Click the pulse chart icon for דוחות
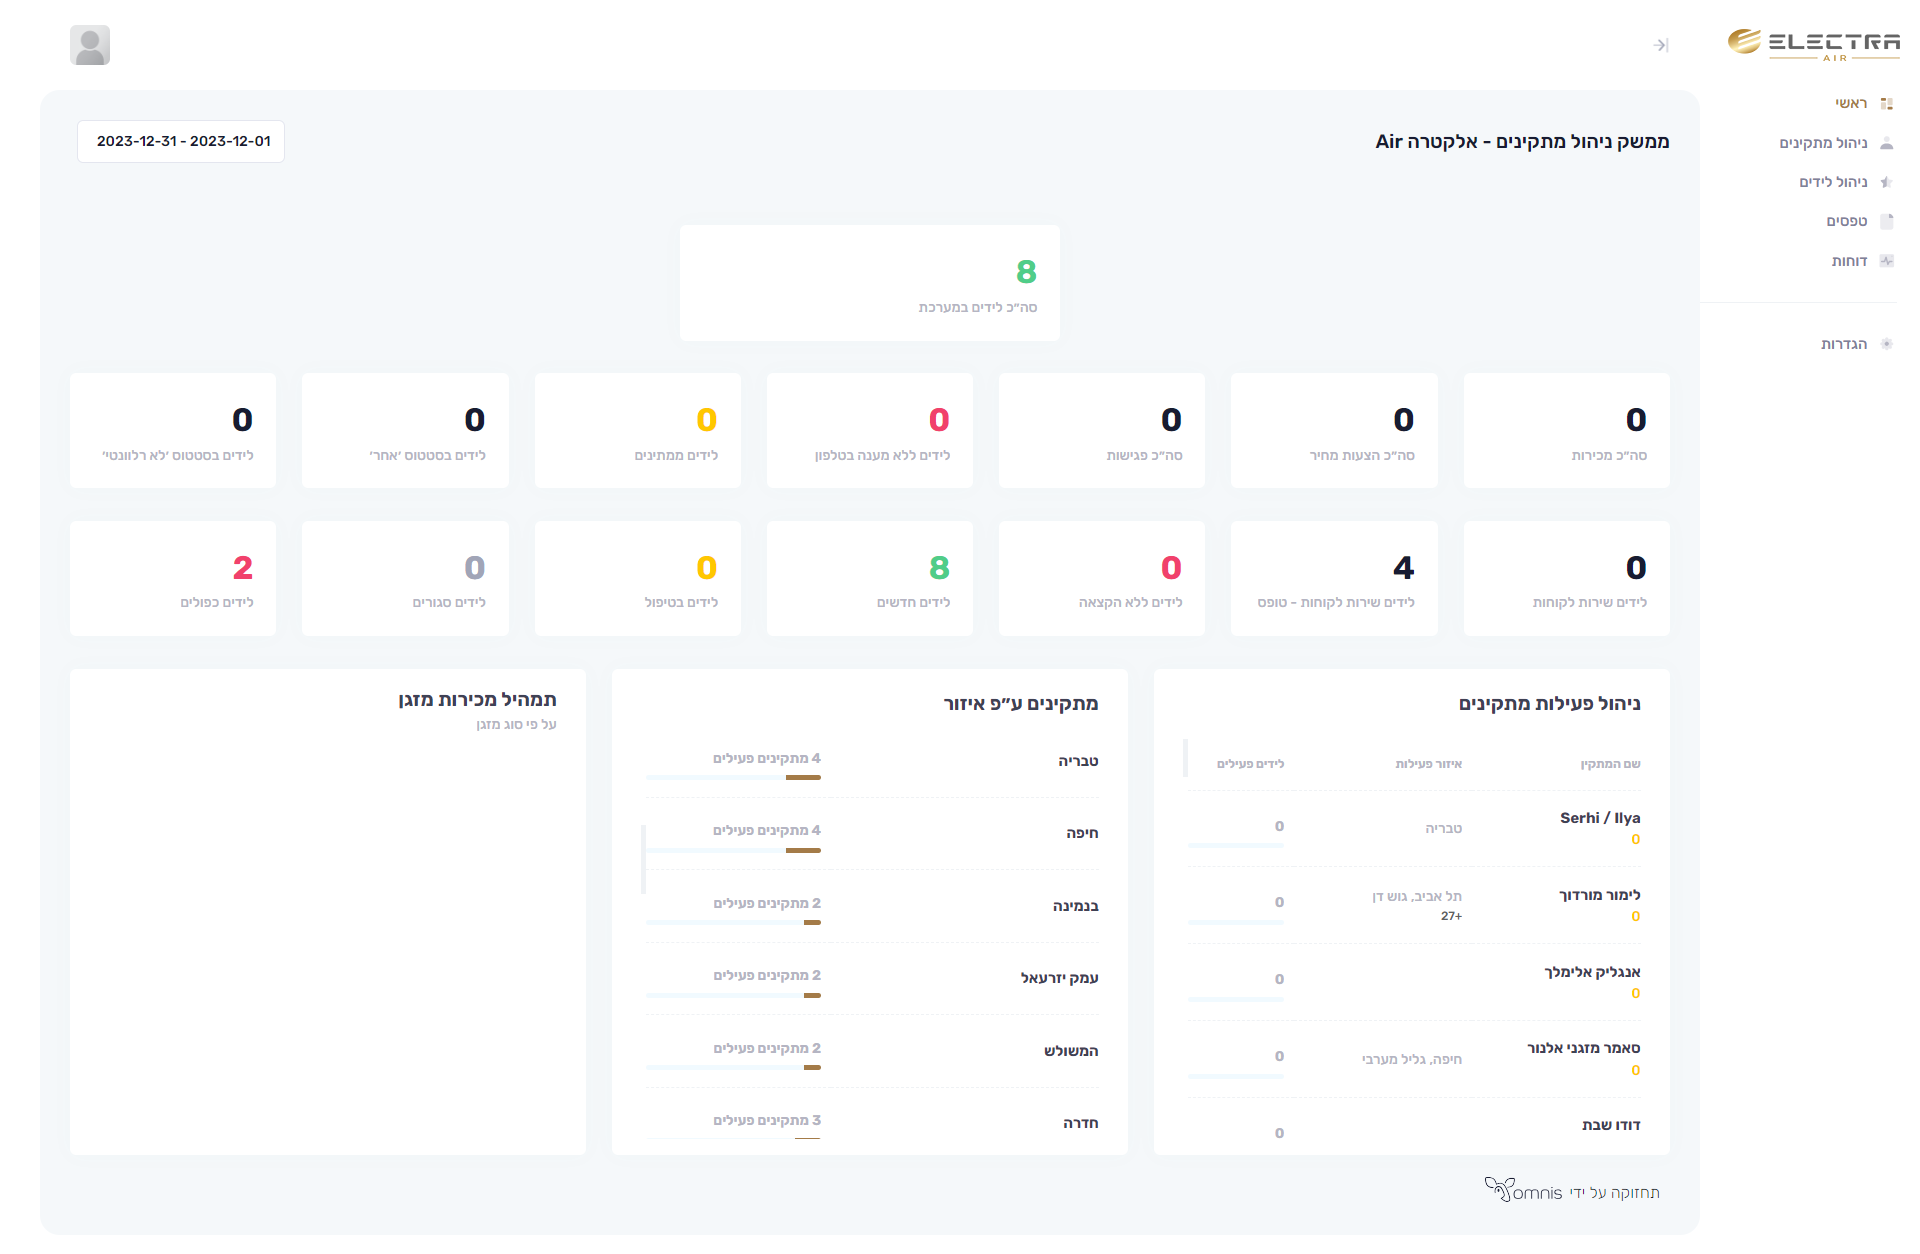1920x1254 pixels. (1887, 261)
